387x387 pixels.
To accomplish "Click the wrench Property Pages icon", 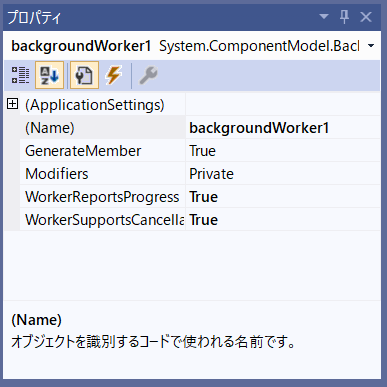I will click(x=148, y=75).
